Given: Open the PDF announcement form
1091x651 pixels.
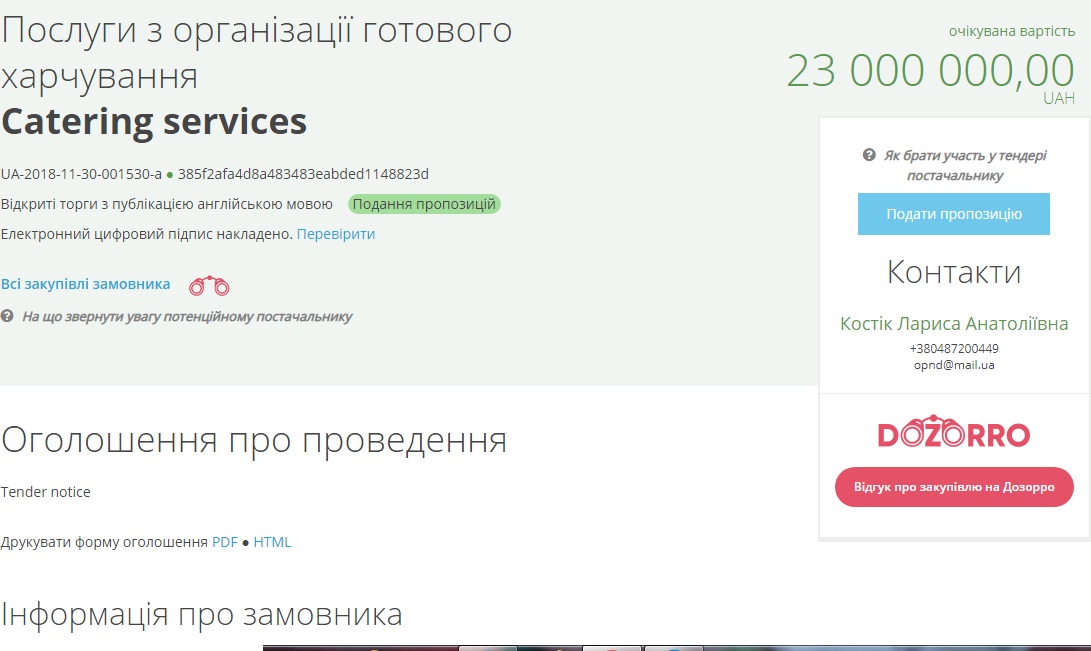Looking at the screenshot, I should (x=225, y=542).
